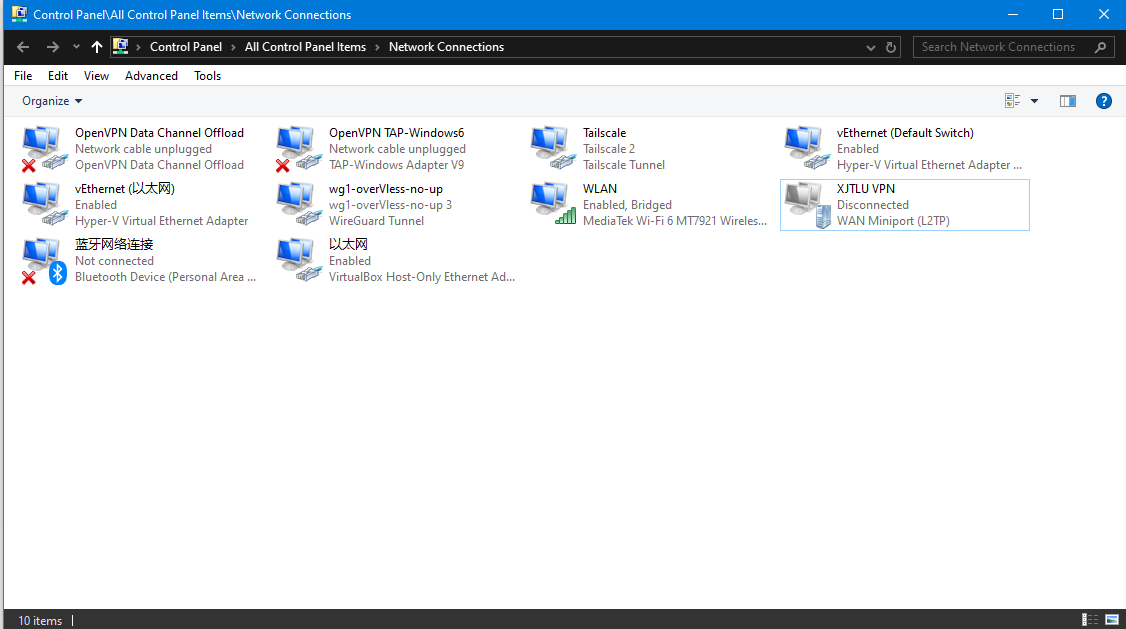Expand chevron after Control Panel breadcrumb

click(233, 47)
